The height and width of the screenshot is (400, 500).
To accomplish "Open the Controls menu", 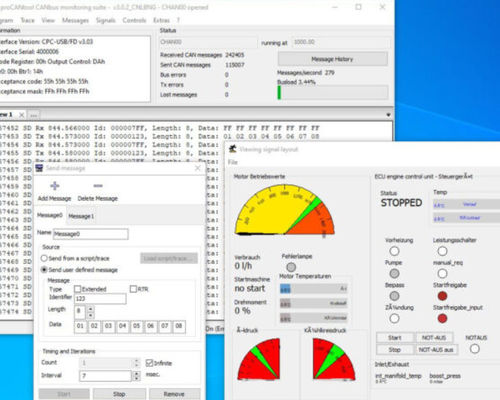I will coord(134,20).
